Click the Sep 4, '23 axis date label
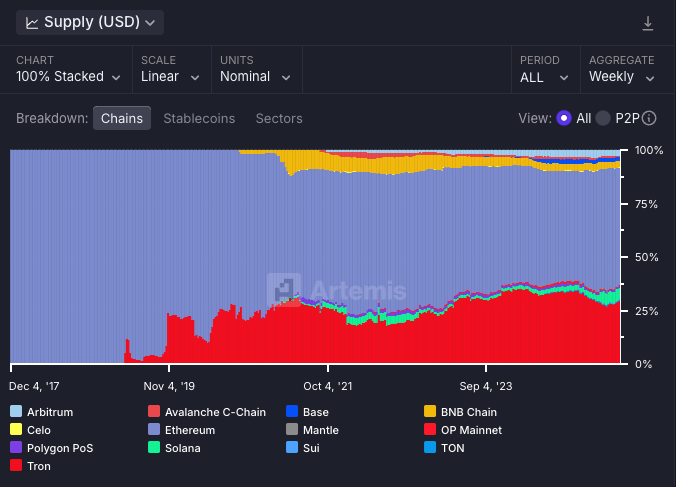This screenshot has height=487, width=676. click(486, 386)
